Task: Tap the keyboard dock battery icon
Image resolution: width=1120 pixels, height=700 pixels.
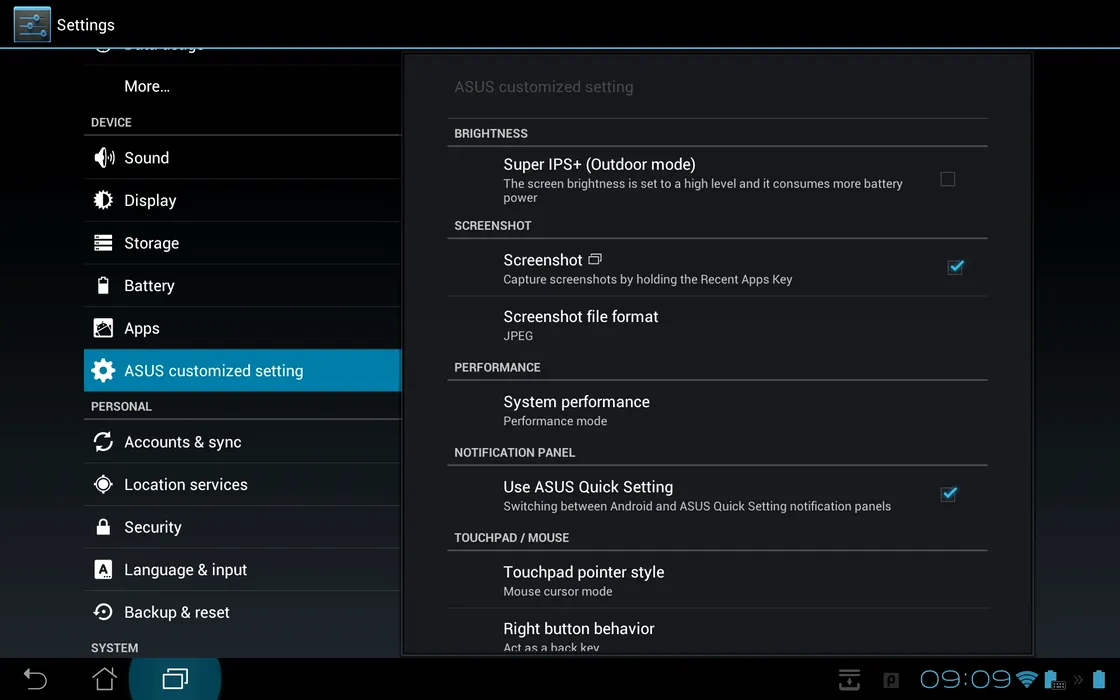Action: (x=1054, y=679)
